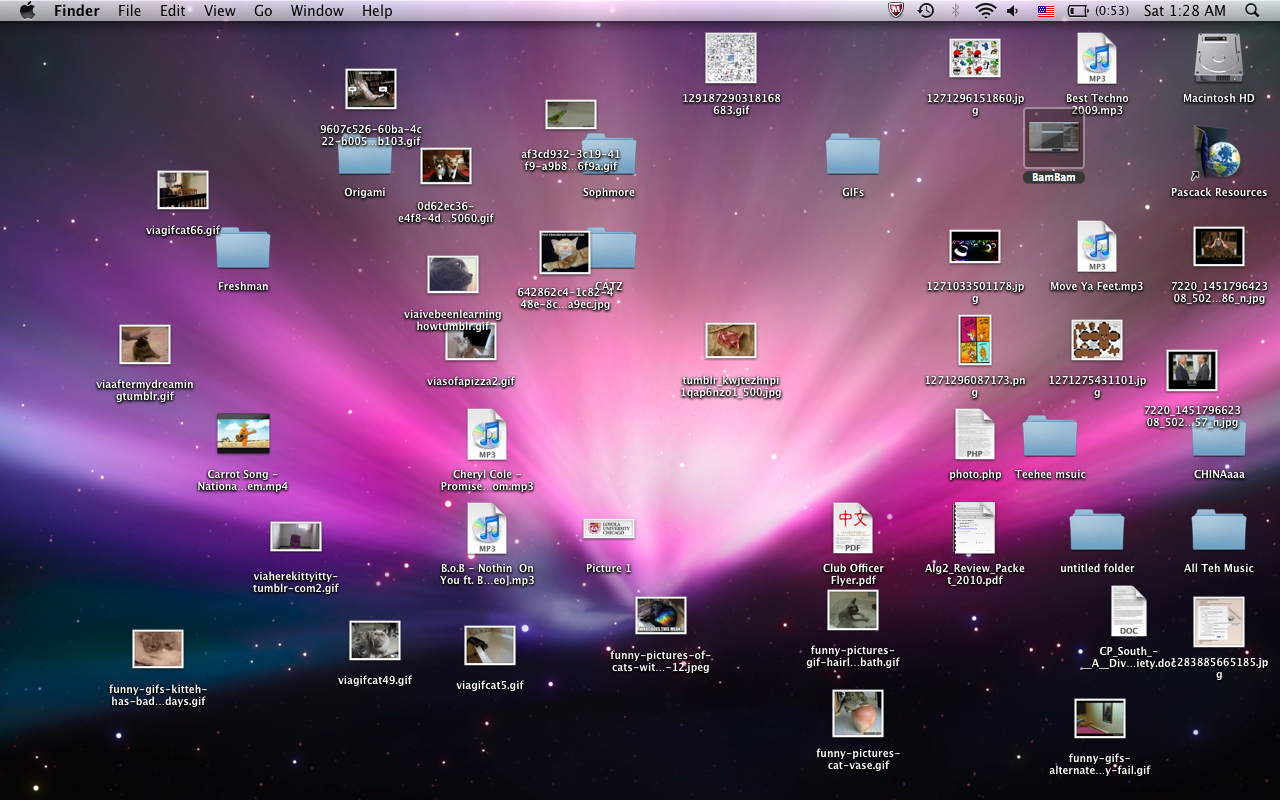Select the Picture 1 screenshot file
Image resolution: width=1280 pixels, height=800 pixels.
coord(609,528)
